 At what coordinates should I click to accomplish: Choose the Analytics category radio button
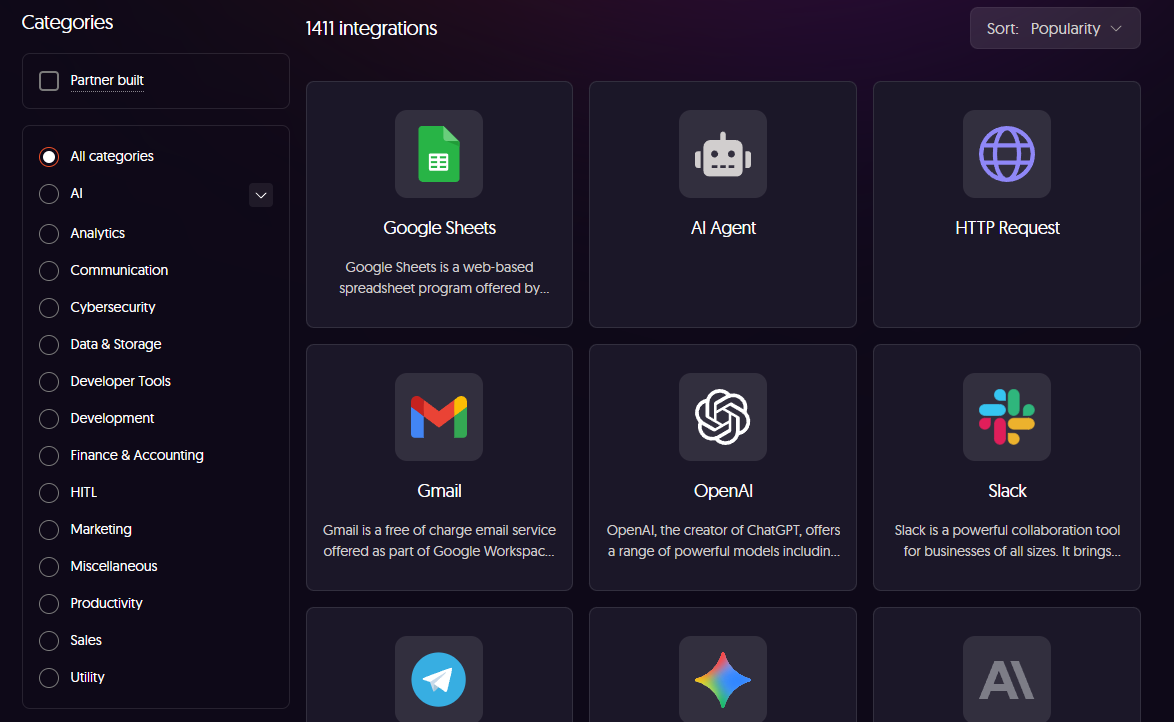[49, 234]
